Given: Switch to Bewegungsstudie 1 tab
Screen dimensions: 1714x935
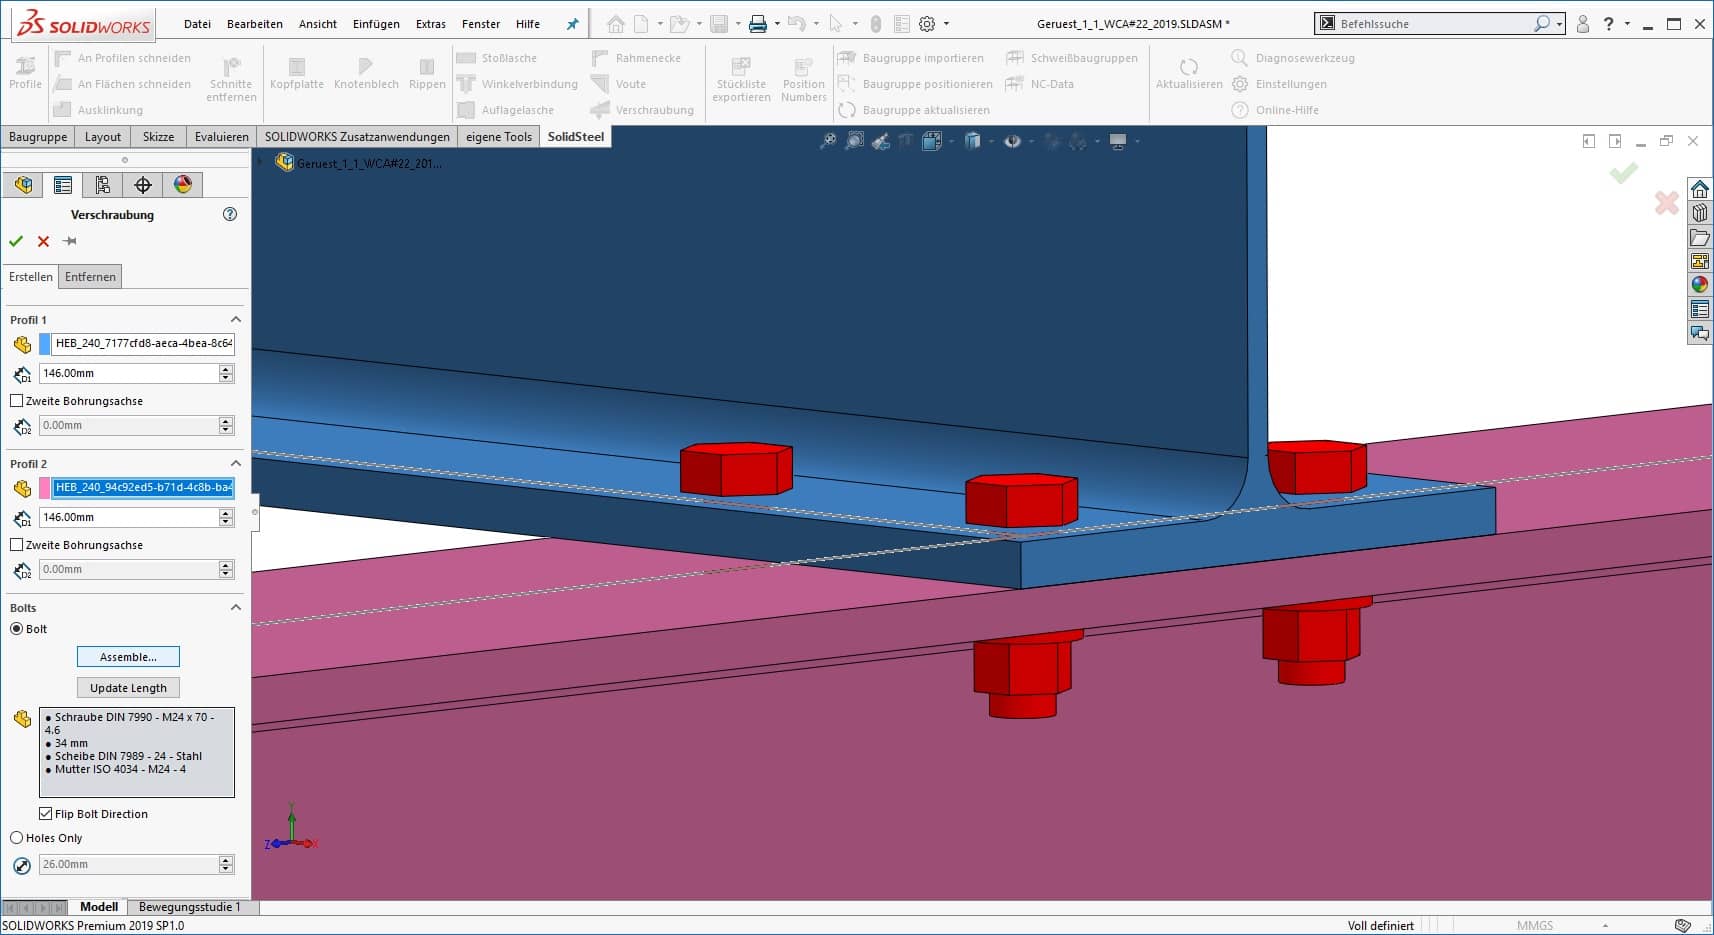Looking at the screenshot, I should 189,907.
